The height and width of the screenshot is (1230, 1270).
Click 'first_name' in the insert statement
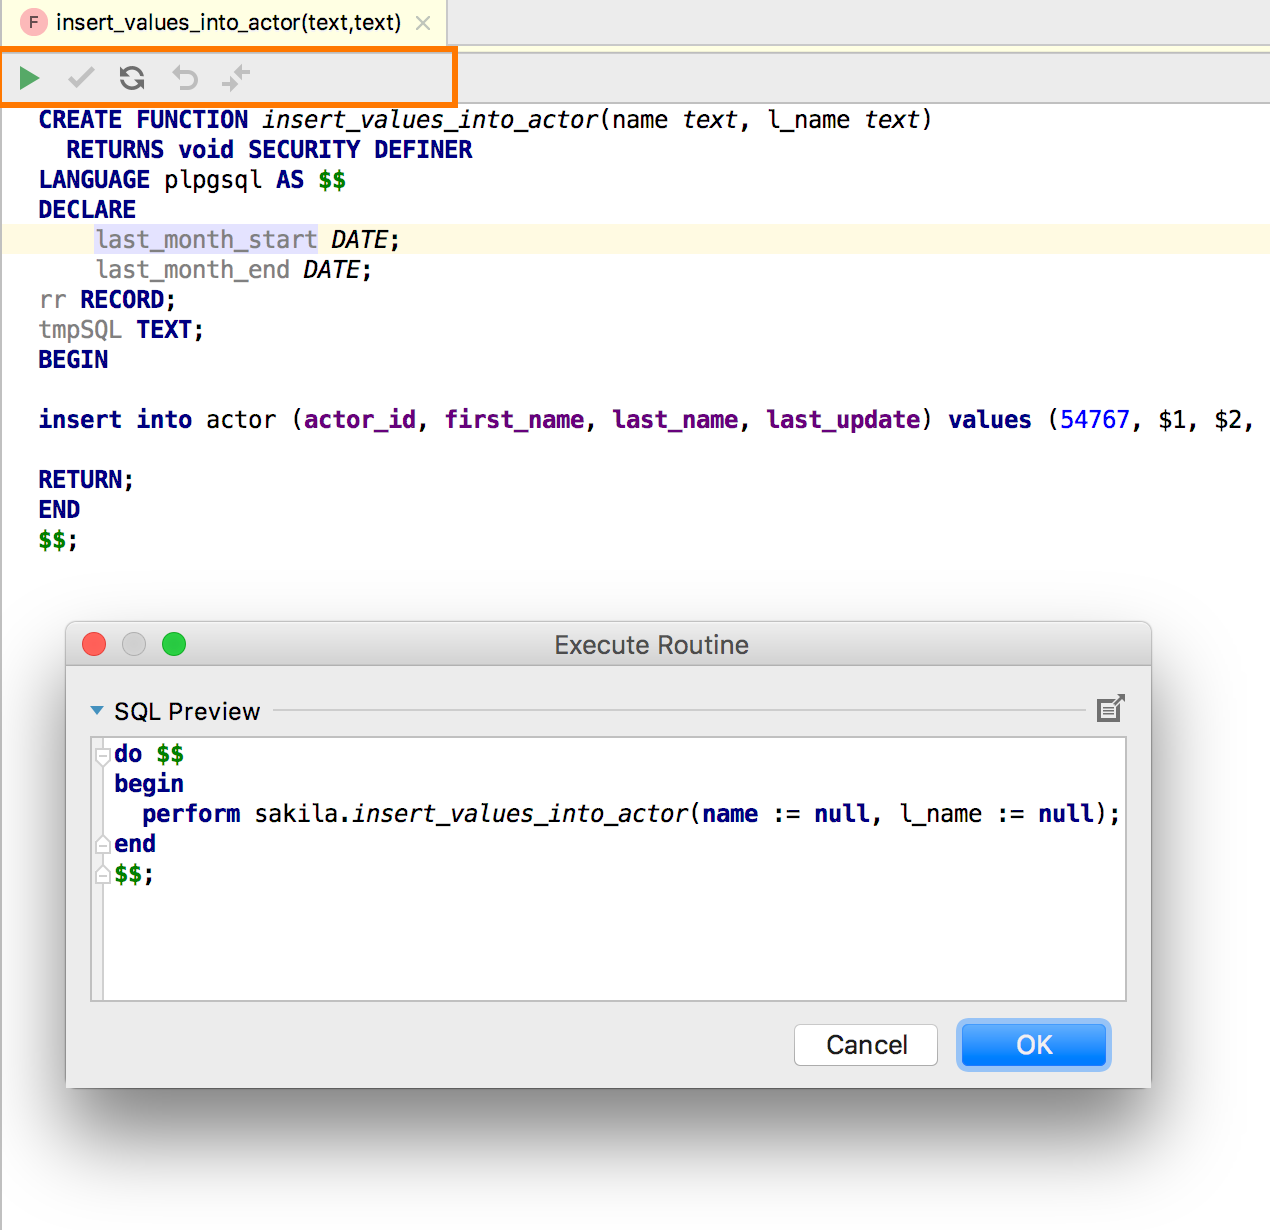pos(514,420)
